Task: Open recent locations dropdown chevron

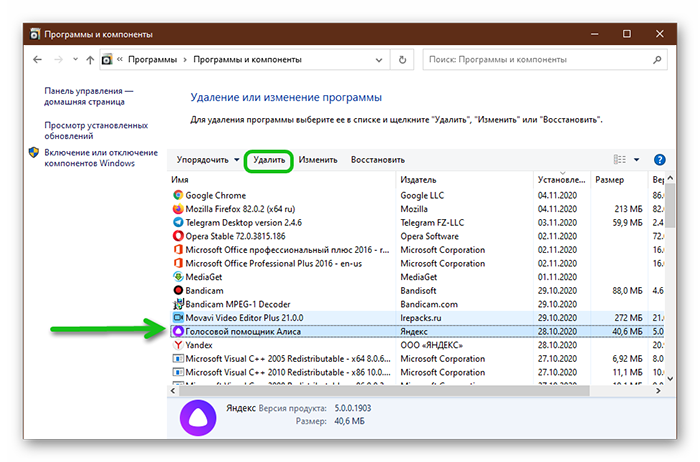Action: [x=75, y=59]
